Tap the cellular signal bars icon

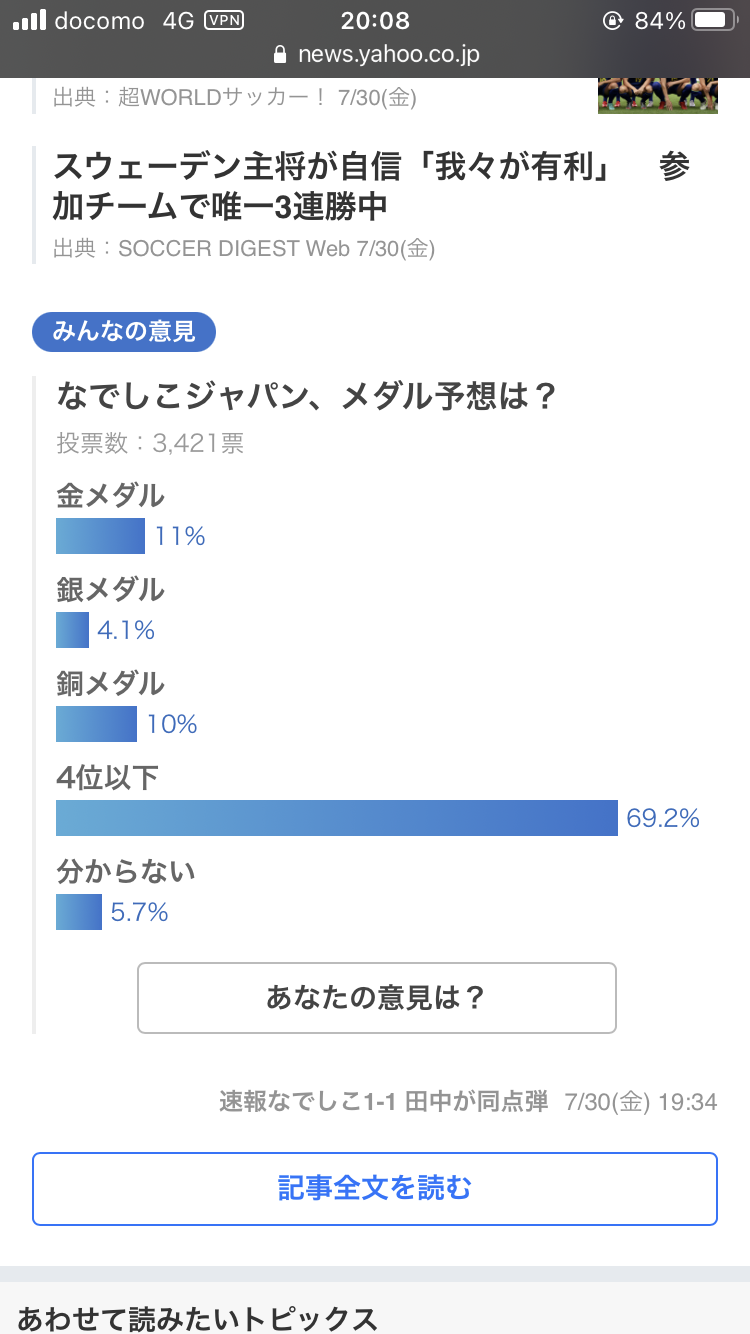coord(29,21)
